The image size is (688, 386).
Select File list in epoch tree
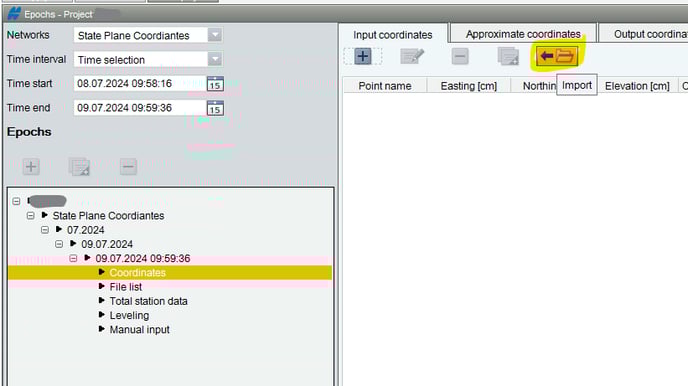coord(125,287)
